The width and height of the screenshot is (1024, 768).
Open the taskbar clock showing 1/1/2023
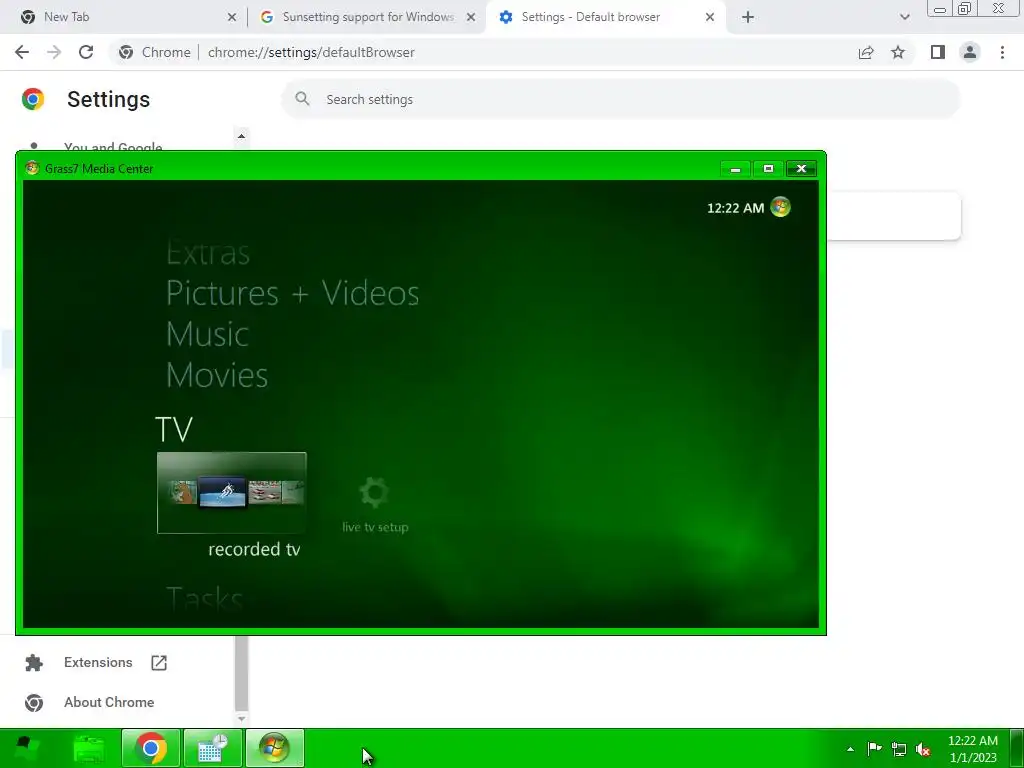(x=973, y=748)
